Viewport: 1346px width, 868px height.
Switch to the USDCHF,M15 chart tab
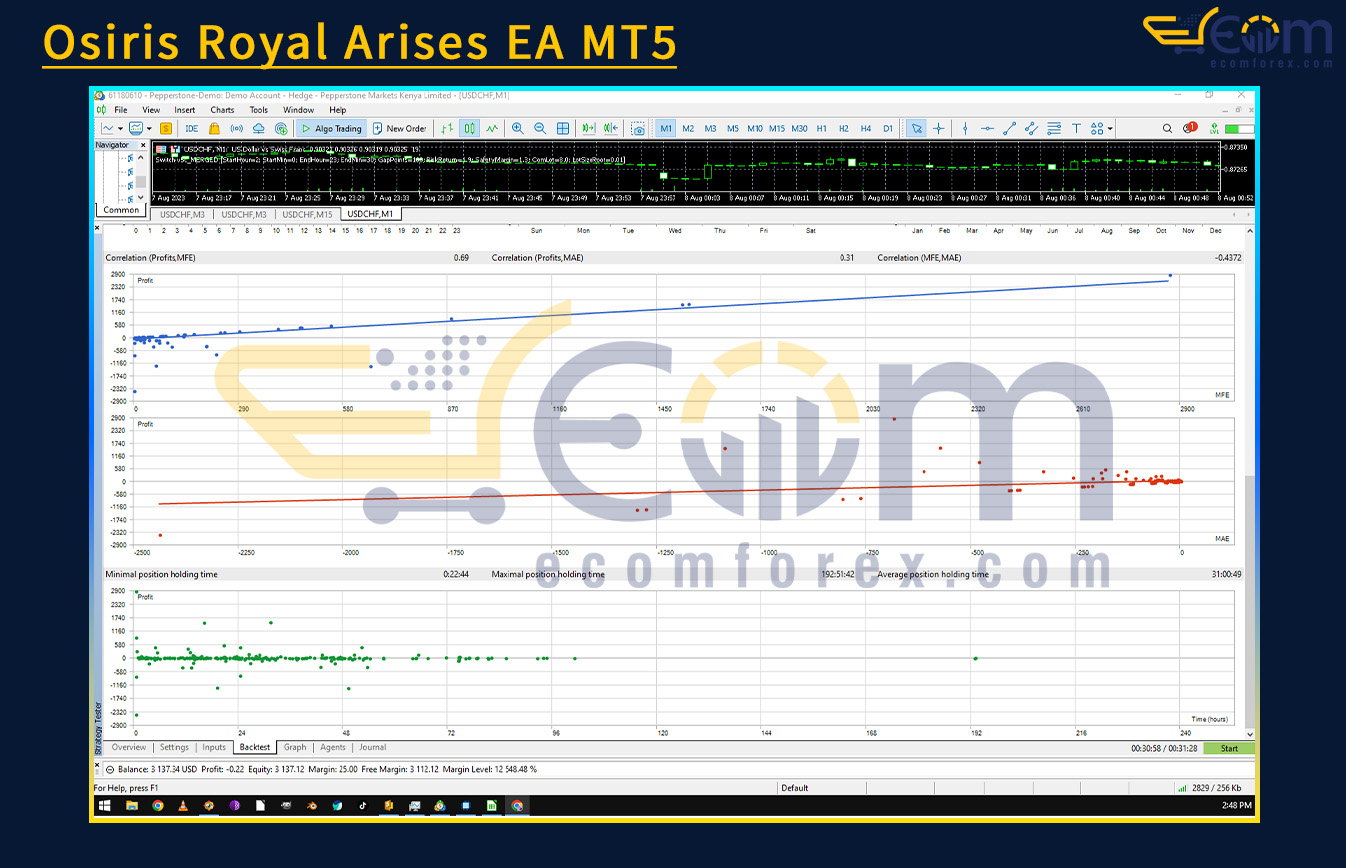308,214
